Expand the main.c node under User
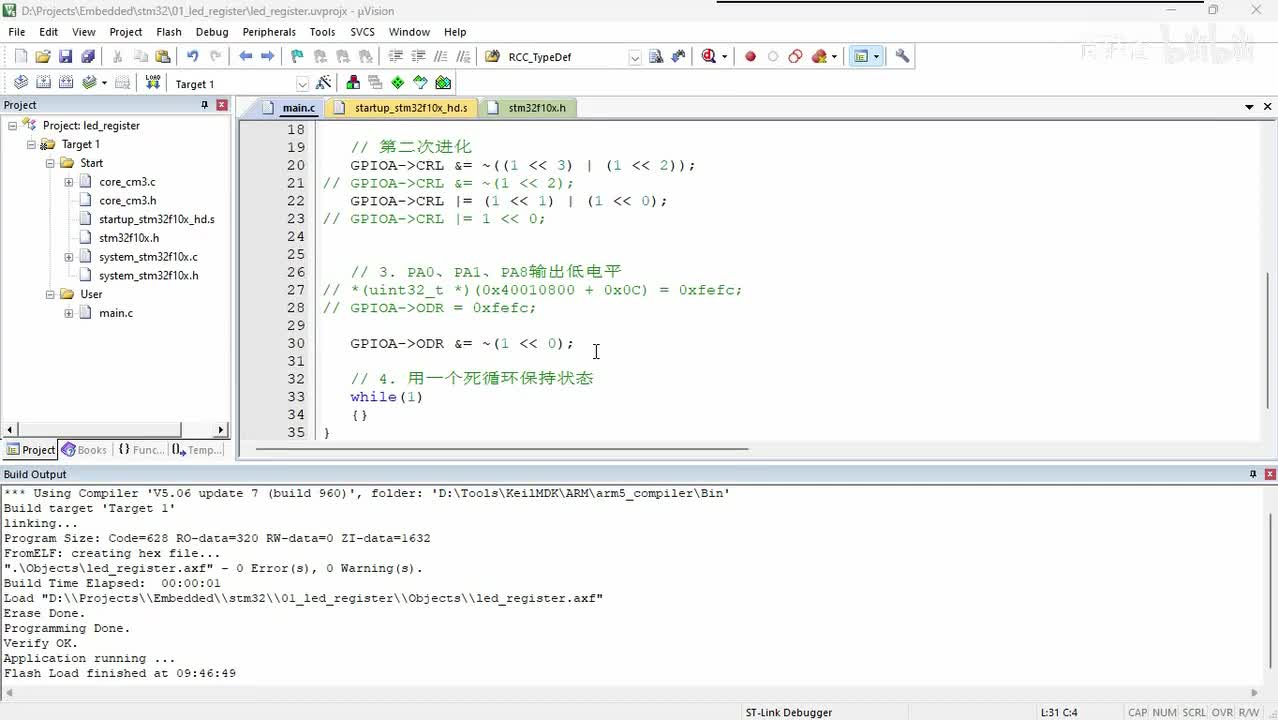The height and width of the screenshot is (720, 1278). click(69, 313)
